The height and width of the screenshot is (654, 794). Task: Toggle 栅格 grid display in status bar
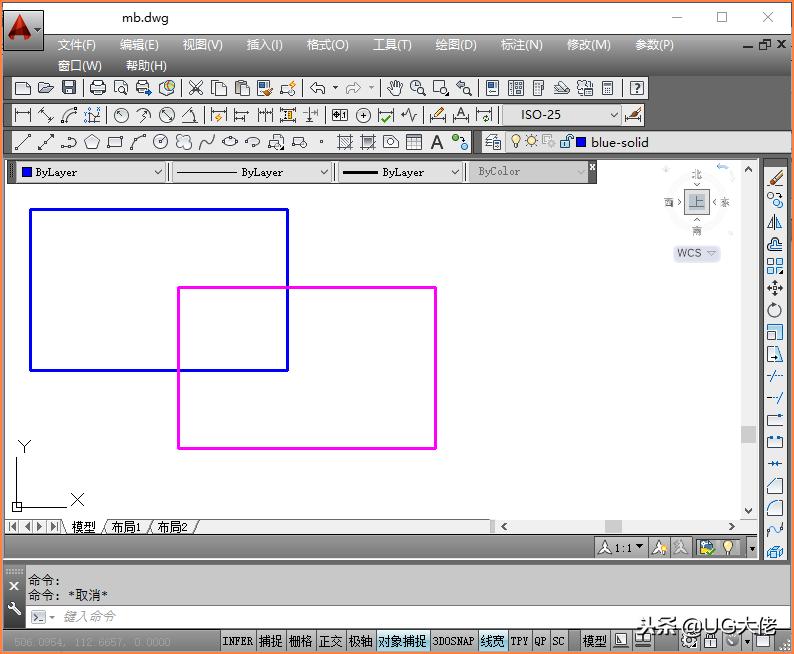pos(300,641)
